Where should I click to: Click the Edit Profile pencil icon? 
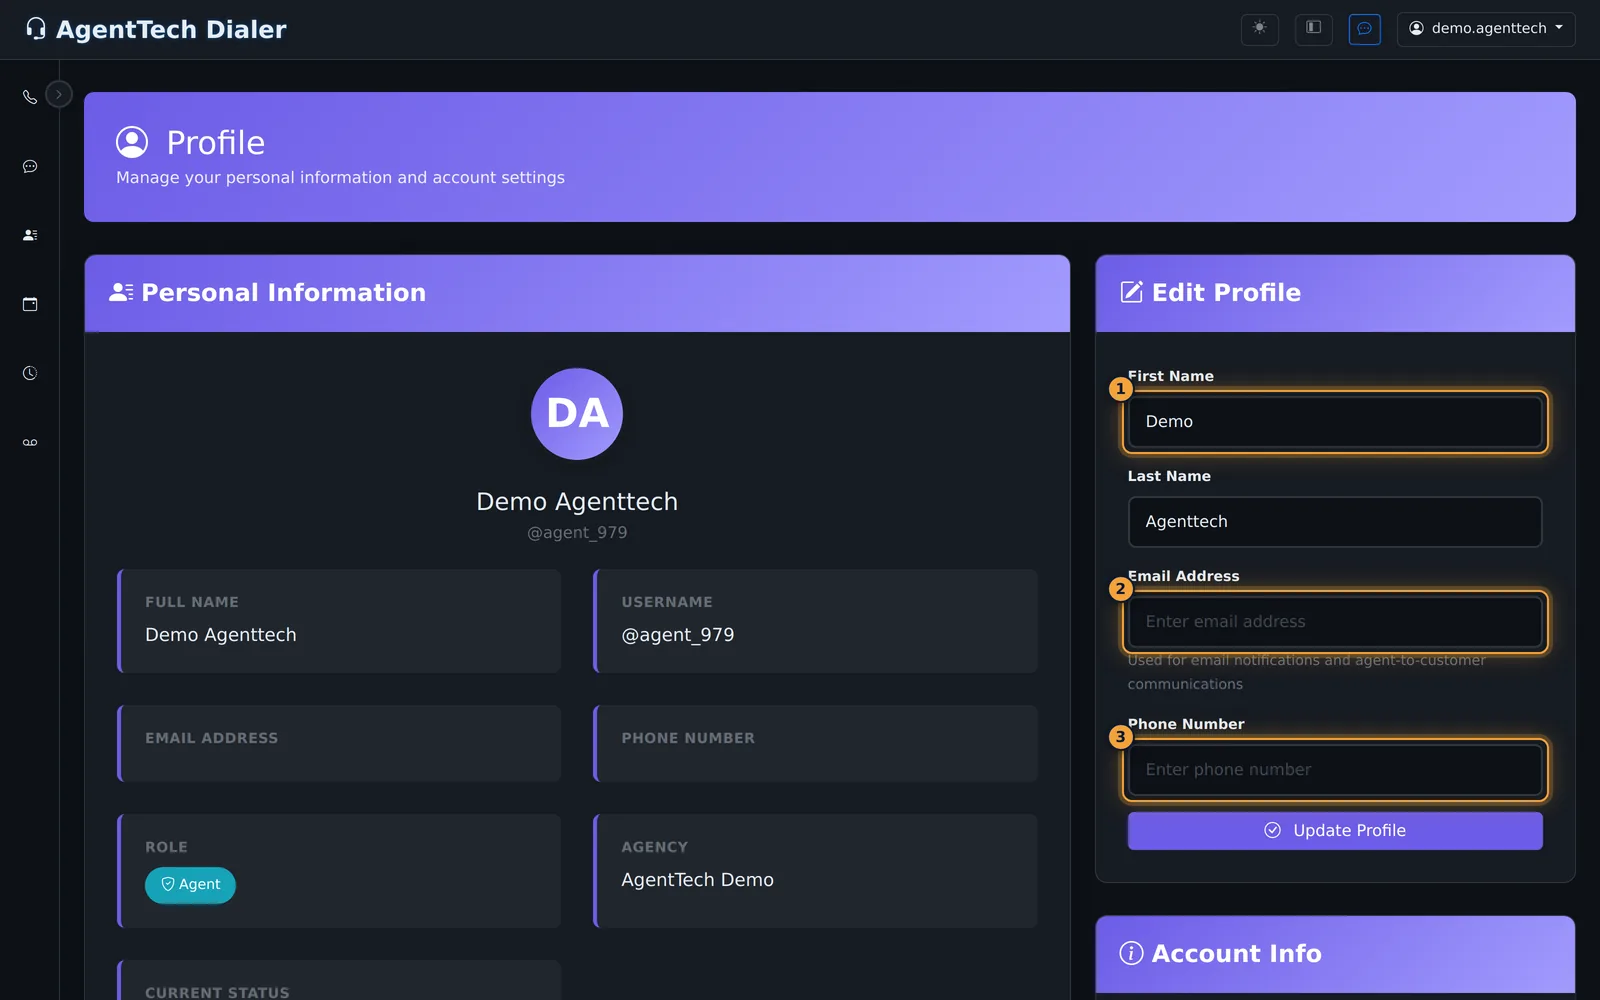(x=1131, y=292)
